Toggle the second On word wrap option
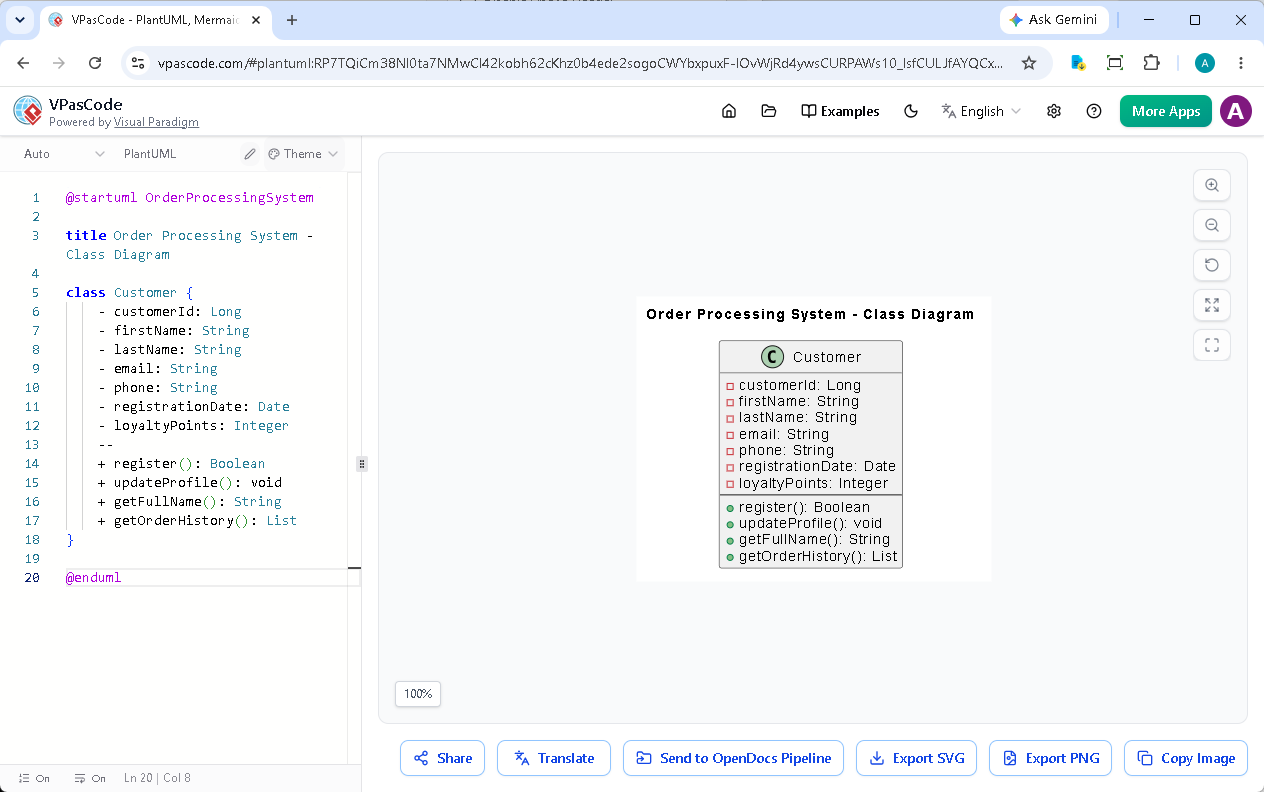 (x=90, y=778)
